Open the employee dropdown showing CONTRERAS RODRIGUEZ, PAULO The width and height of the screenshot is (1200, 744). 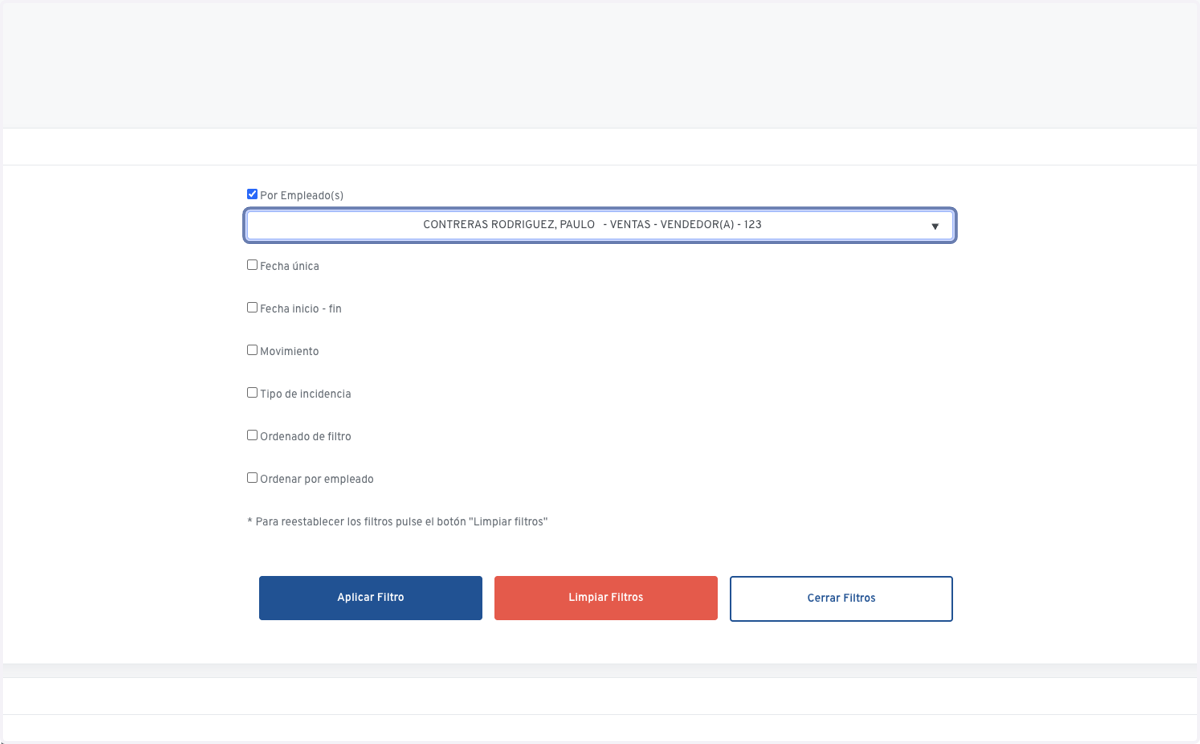[600, 225]
